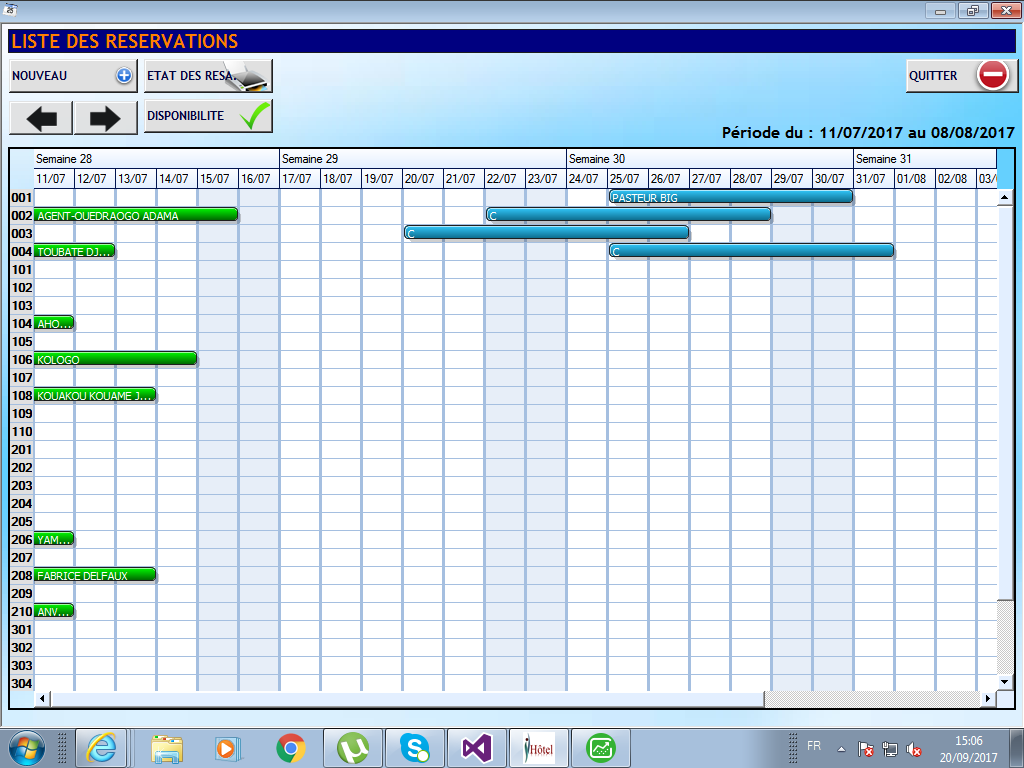Select FABRICE DELFAUX reservation in room 208
1024x768 pixels.
click(x=95, y=575)
